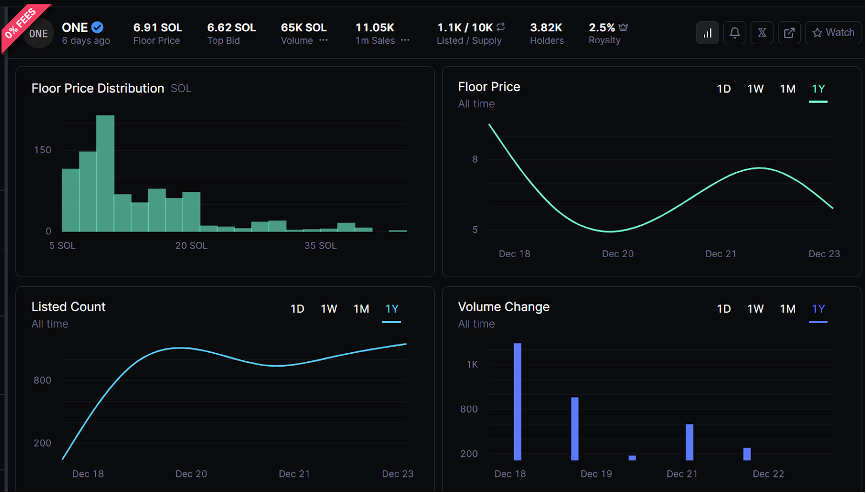Screen dimensions: 866x493
Task: Click the external link share icon
Action: point(789,33)
